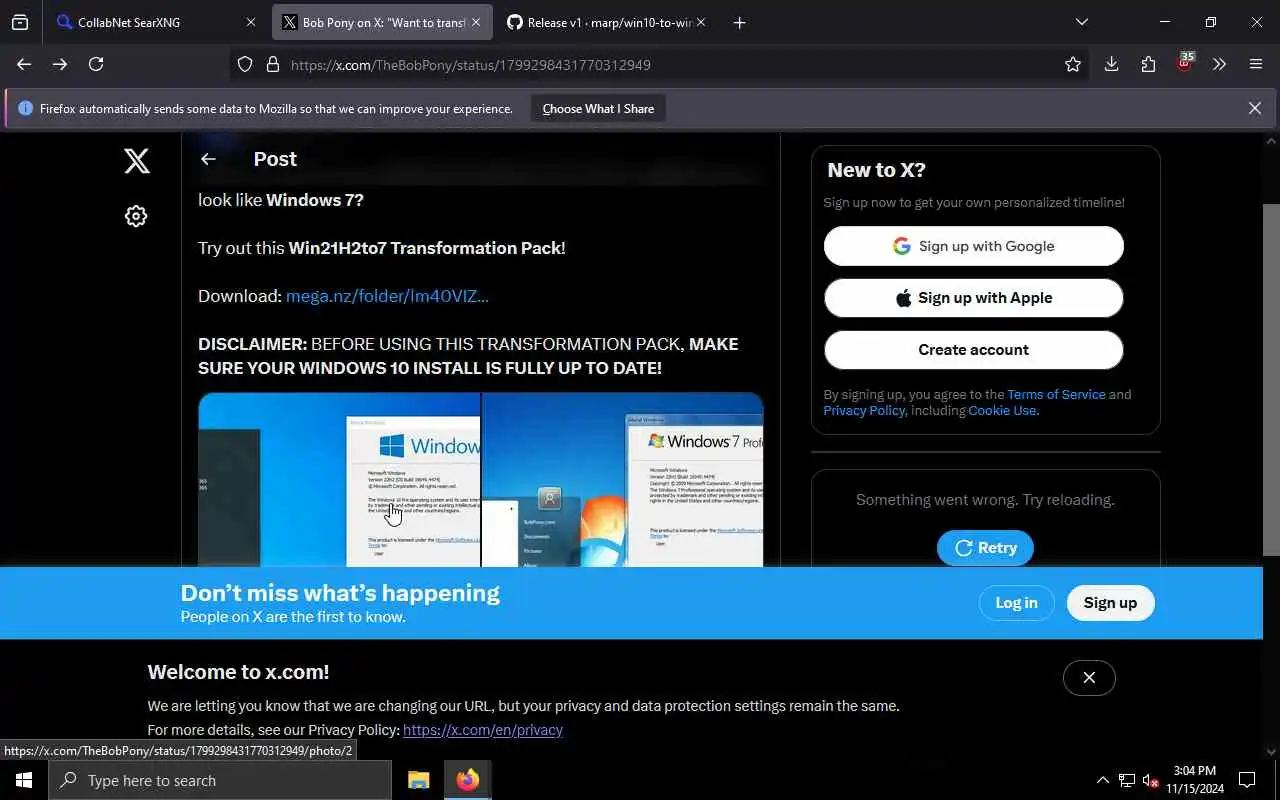Focus the x.com URL address field
The width and height of the screenshot is (1280, 800).
[x=660, y=65]
